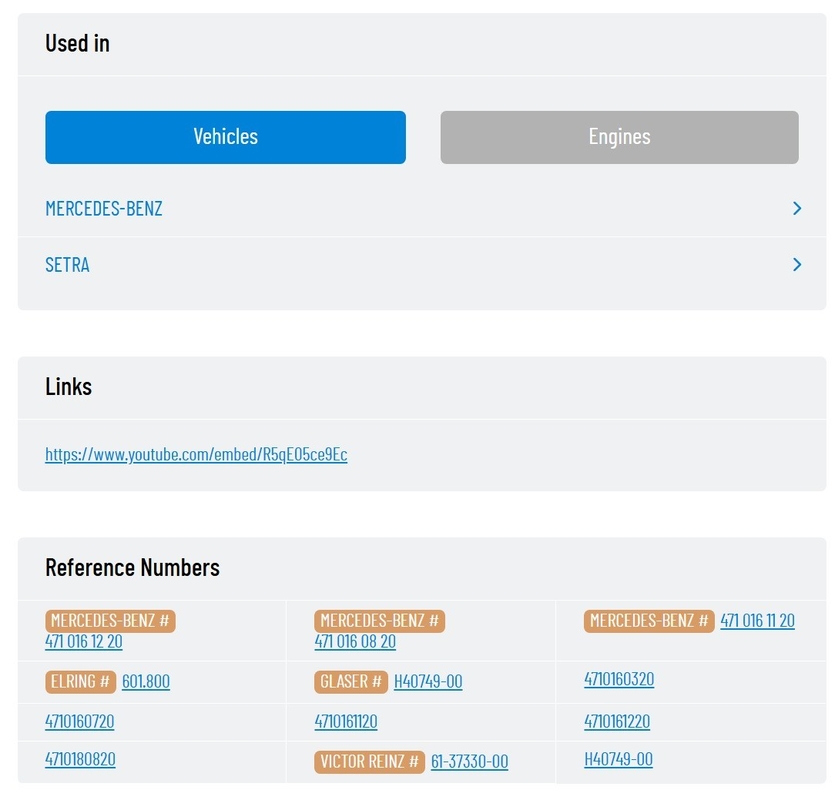Image resolution: width=835 pixels, height=800 pixels.
Task: Open reference number 471 016 12 20
Action: (x=84, y=641)
